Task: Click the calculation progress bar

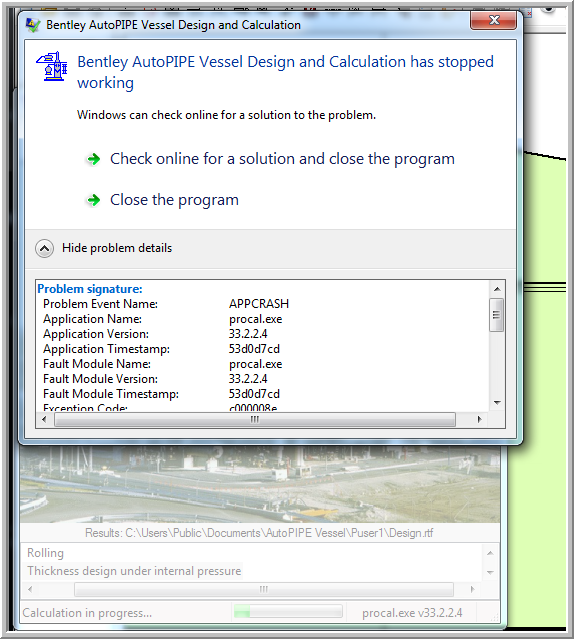Action: [x=288, y=612]
